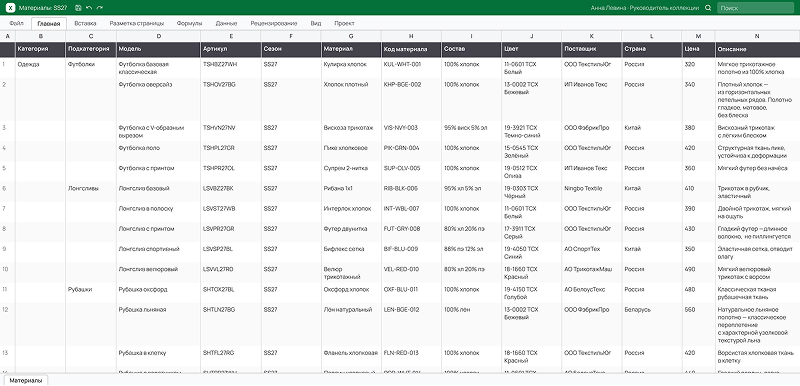The height and width of the screenshot is (386, 800).
Task: Click the Поставщик header cell
Action: click(592, 49)
